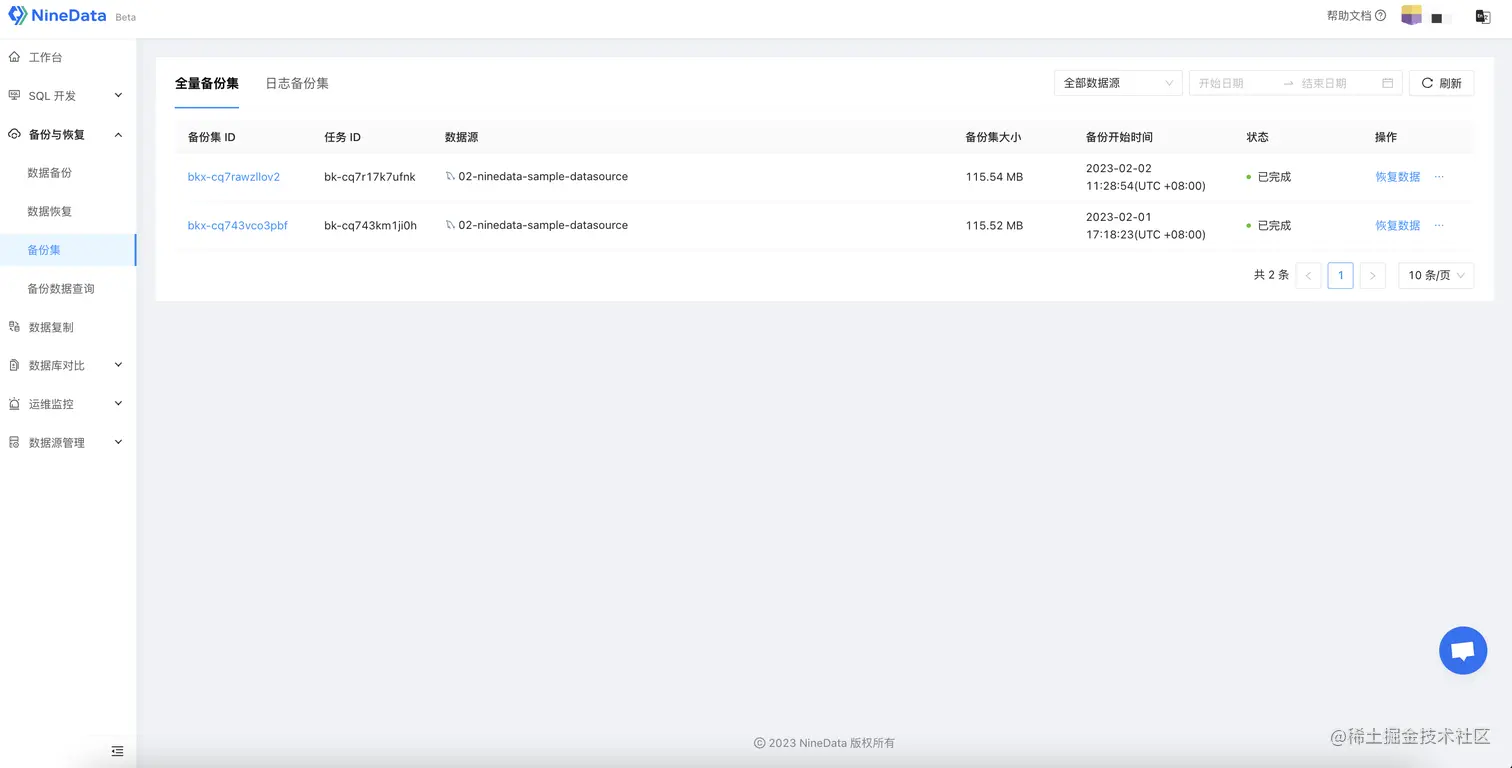Click the NineData logo
Image resolution: width=1512 pixels, height=768 pixels.
57,16
